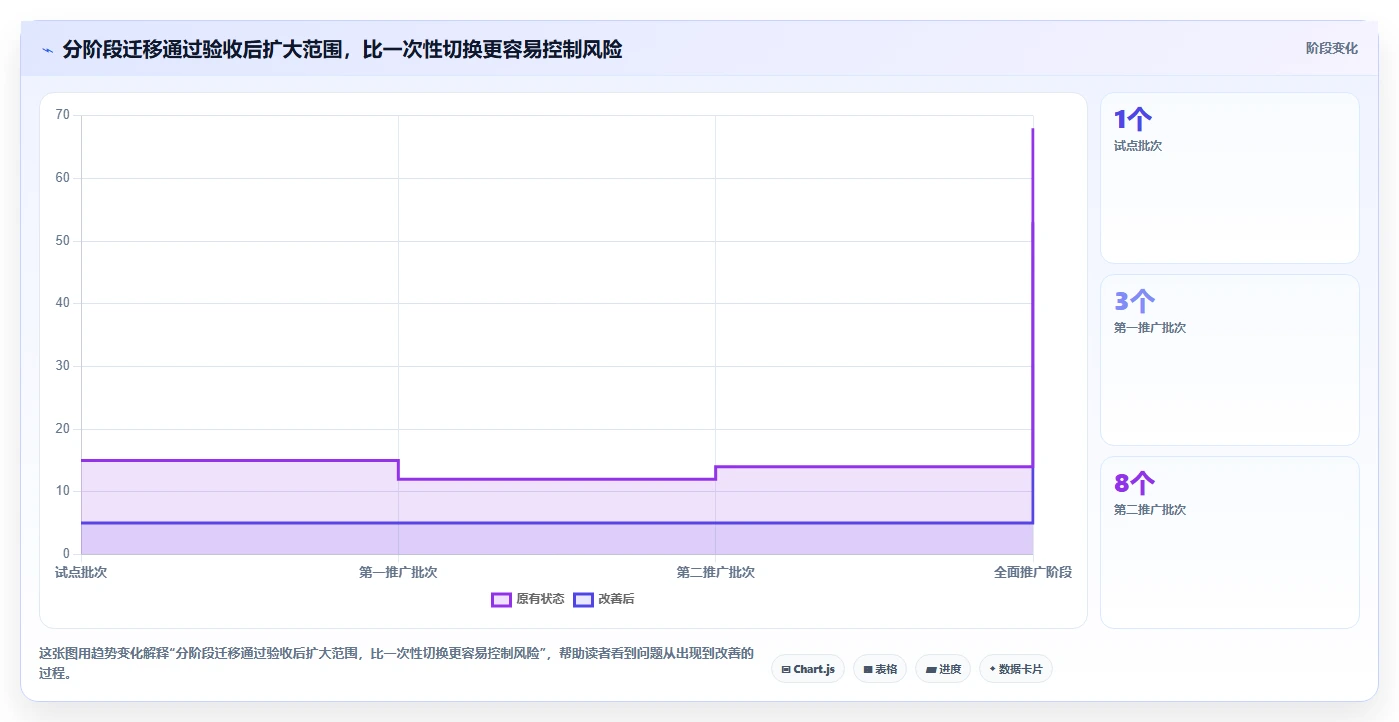This screenshot has height=722, width=1399.
Task: Click the 表格 tag icon
Action: click(868, 669)
